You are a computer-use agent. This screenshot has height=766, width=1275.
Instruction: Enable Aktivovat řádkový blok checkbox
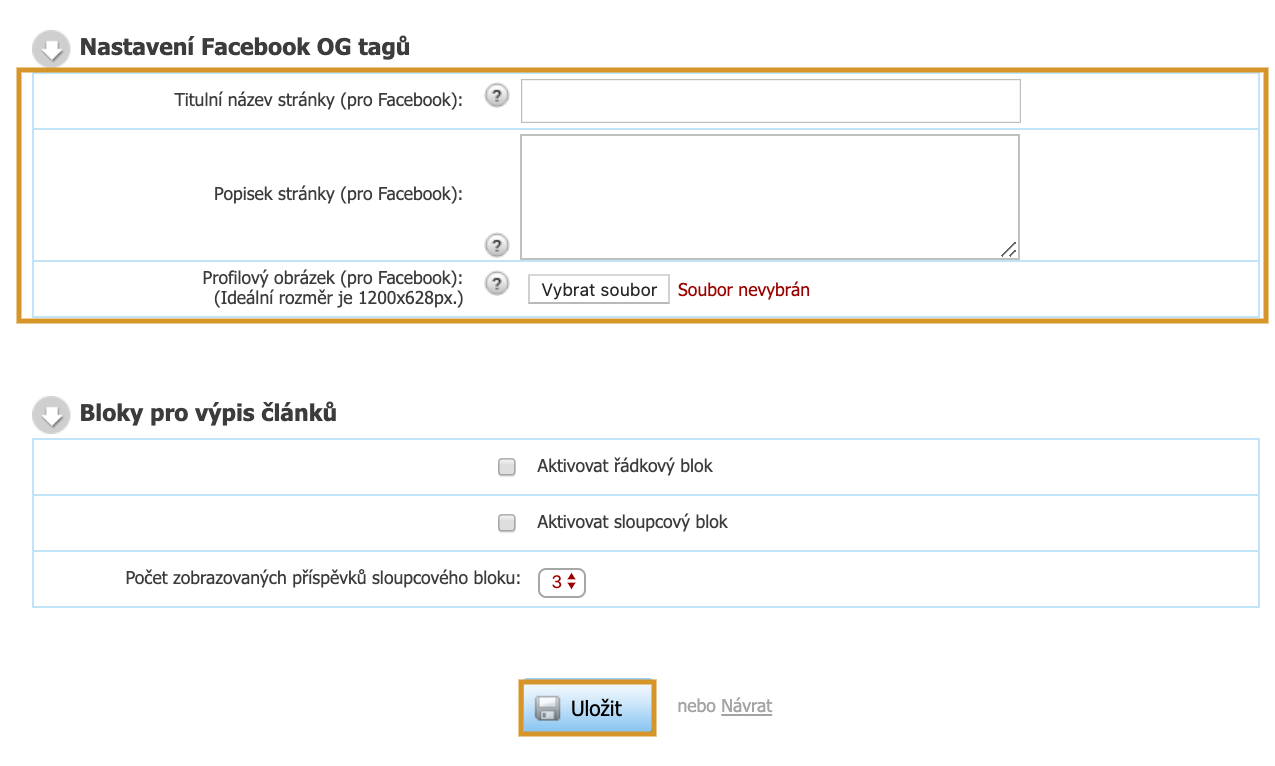tap(507, 467)
